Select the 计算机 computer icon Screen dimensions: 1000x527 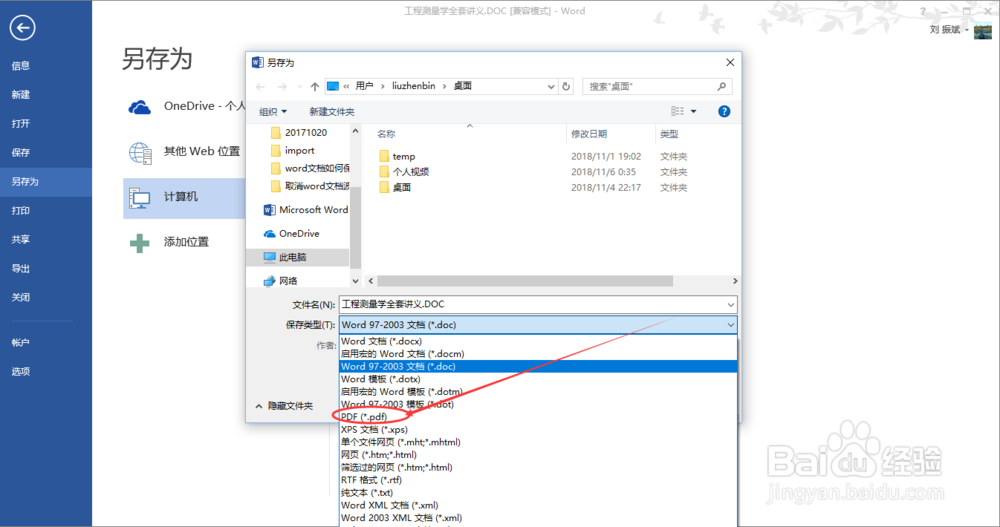(140, 198)
